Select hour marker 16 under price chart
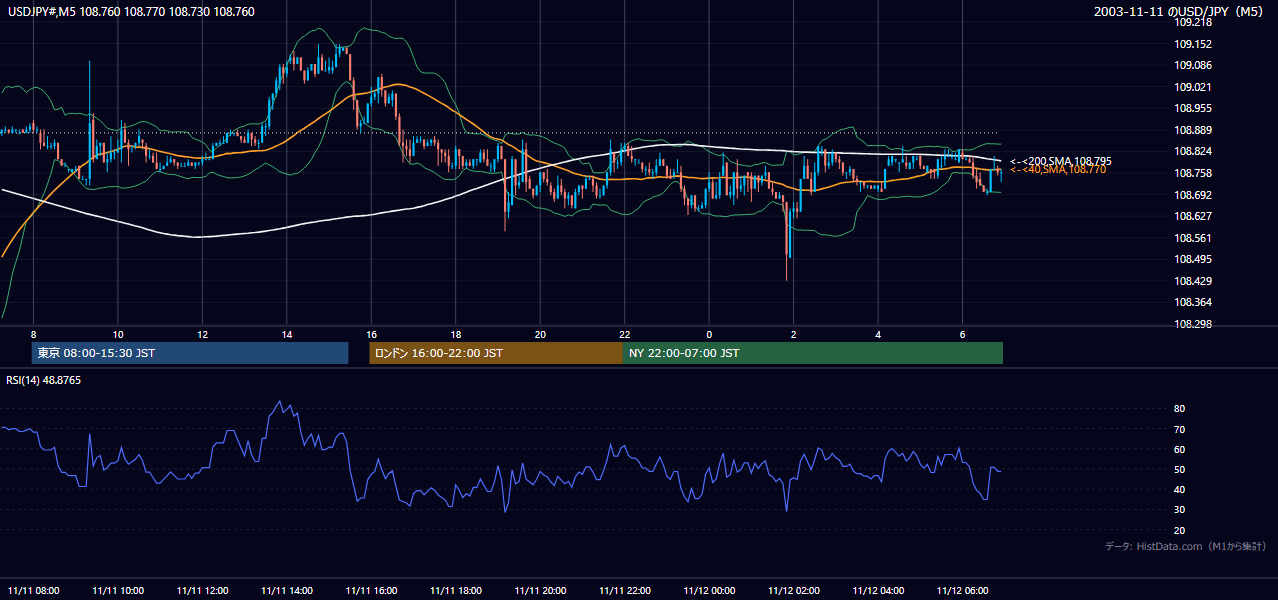This screenshot has width=1278, height=600. 371,334
